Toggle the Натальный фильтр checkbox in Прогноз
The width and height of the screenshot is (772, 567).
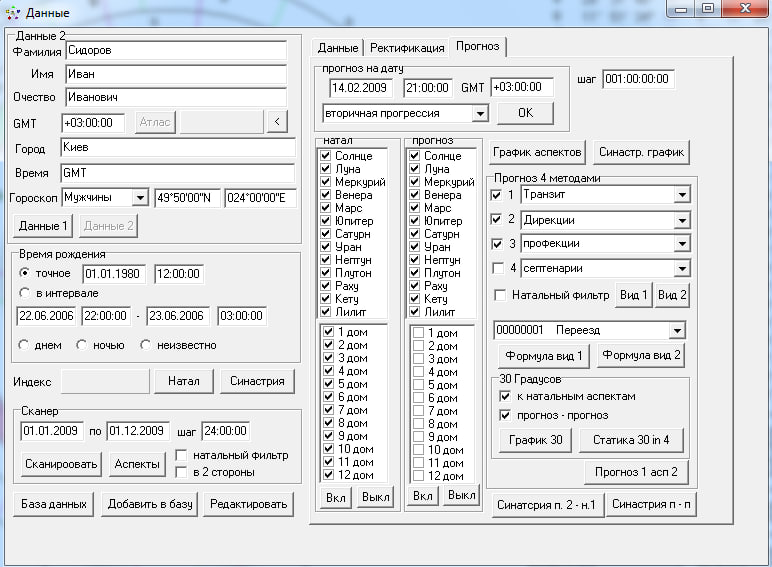click(x=500, y=295)
